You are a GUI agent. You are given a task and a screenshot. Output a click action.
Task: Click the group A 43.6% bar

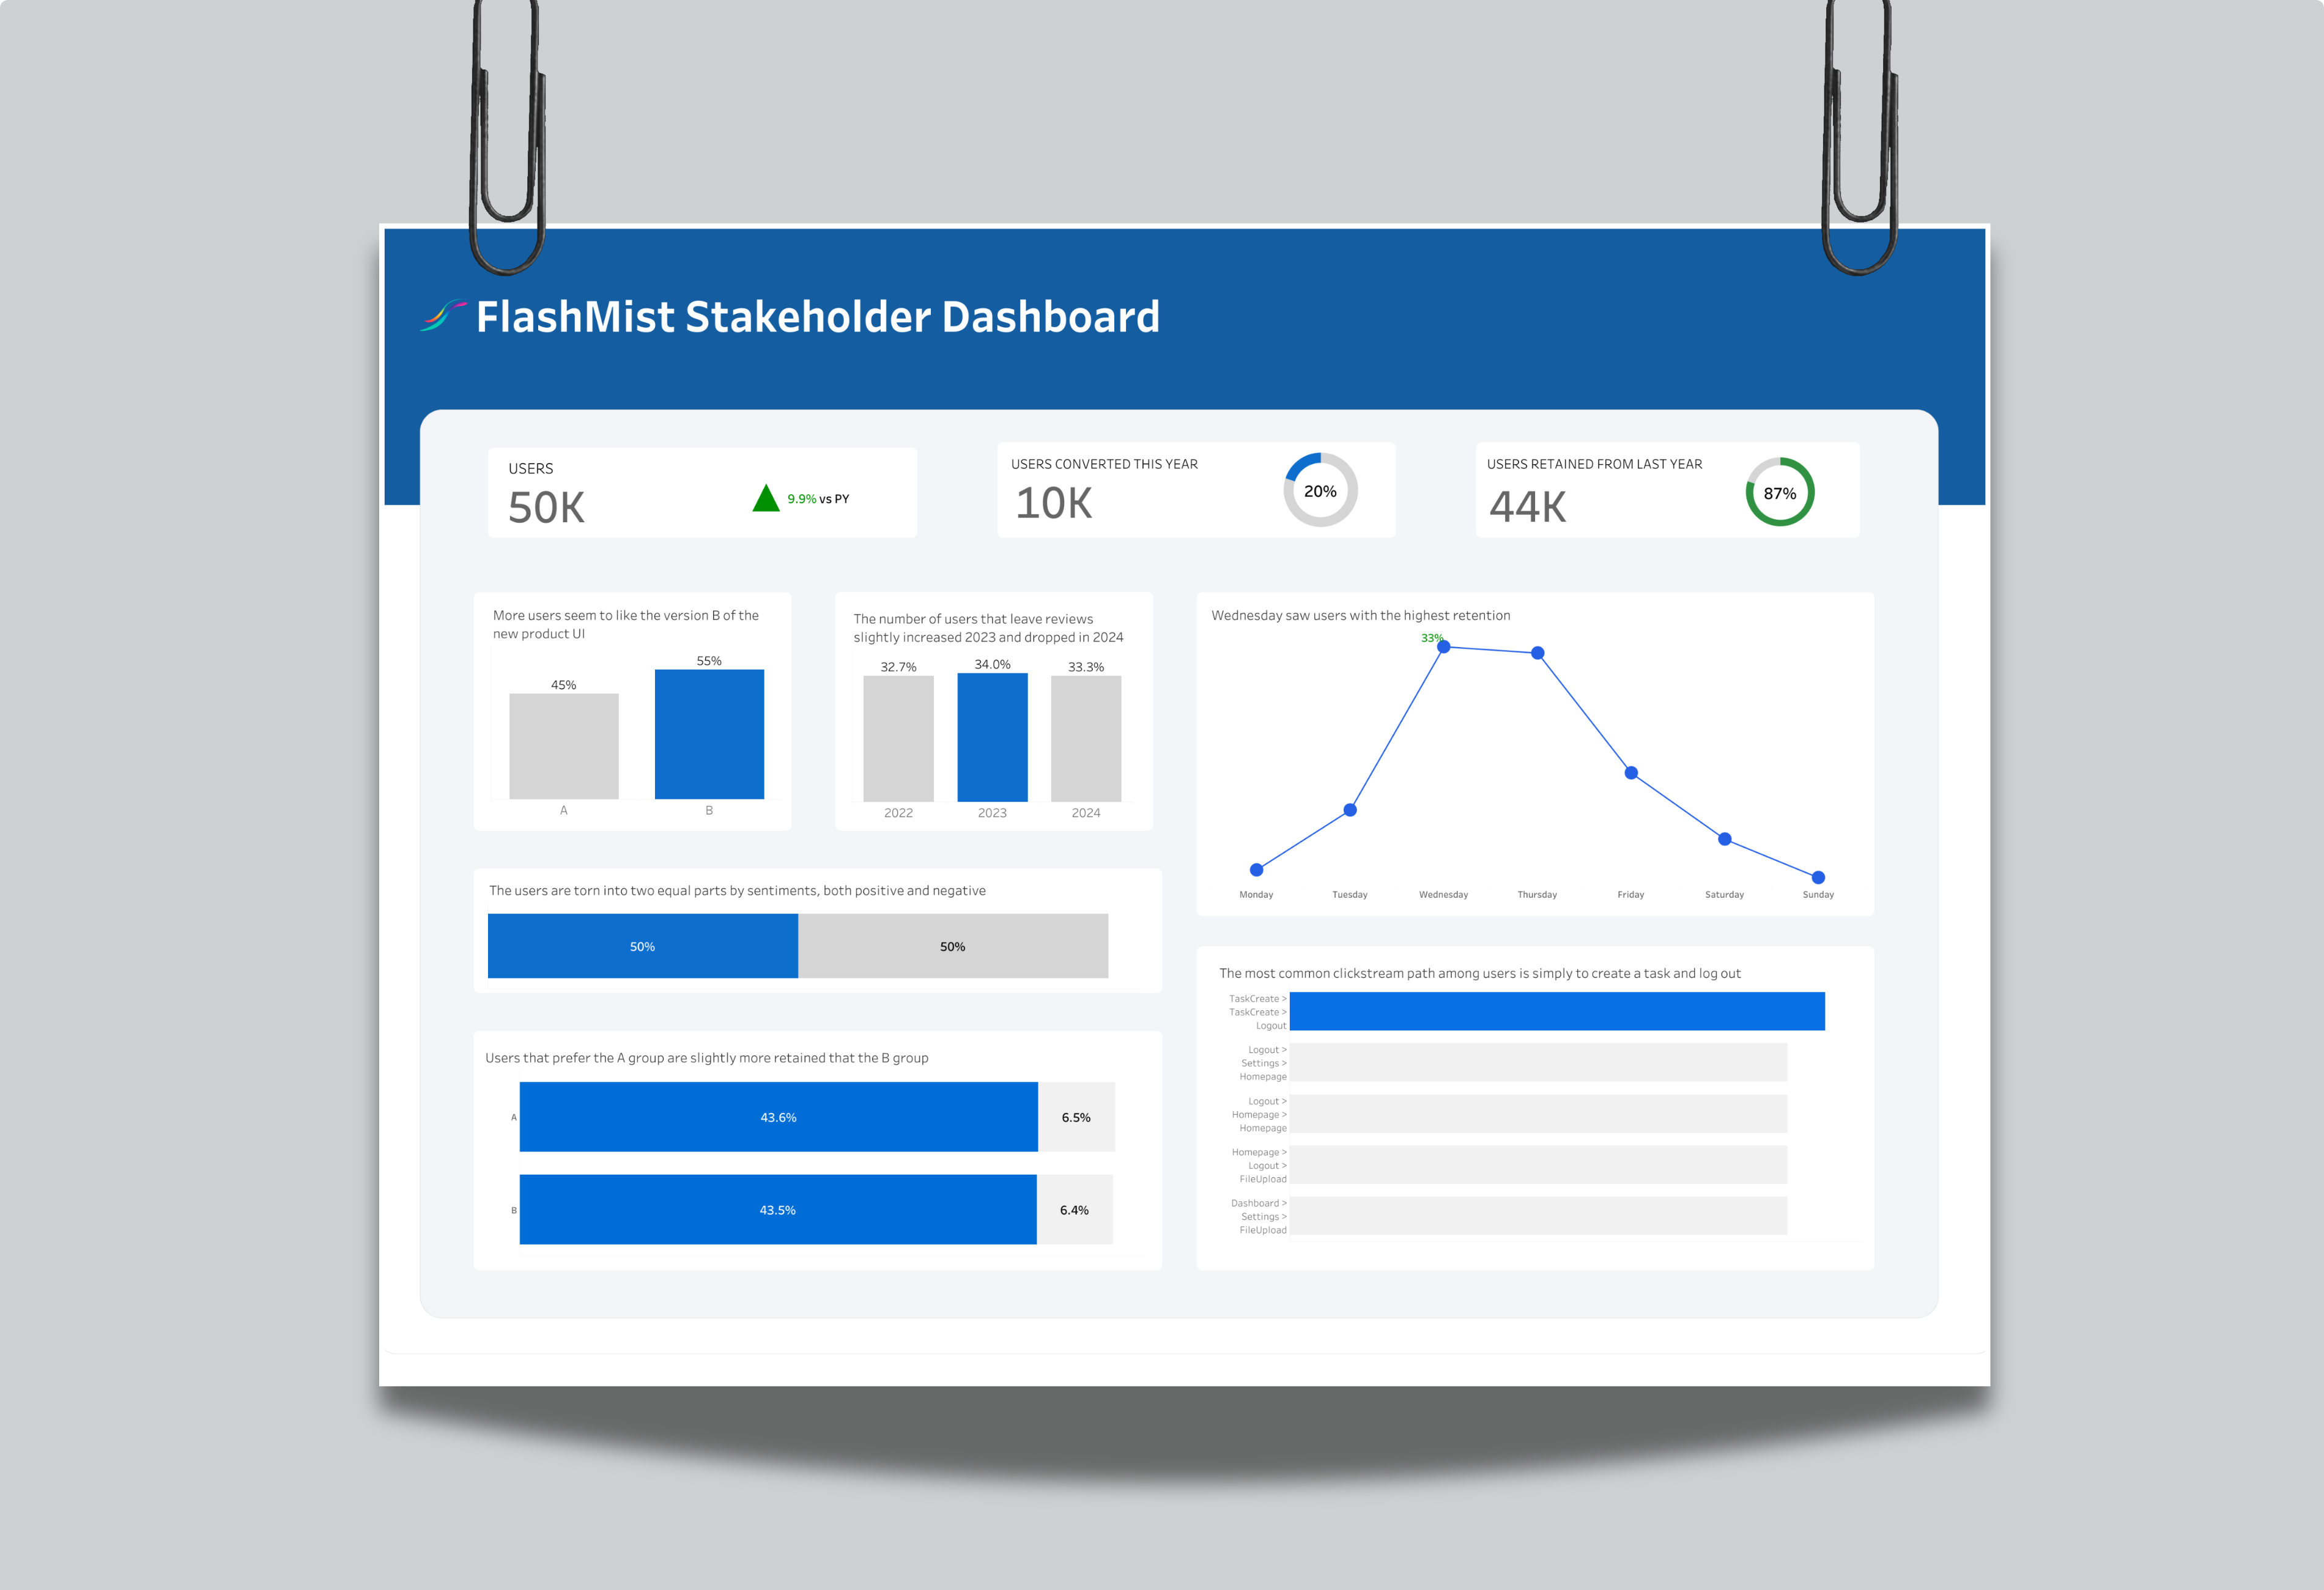(x=779, y=1117)
